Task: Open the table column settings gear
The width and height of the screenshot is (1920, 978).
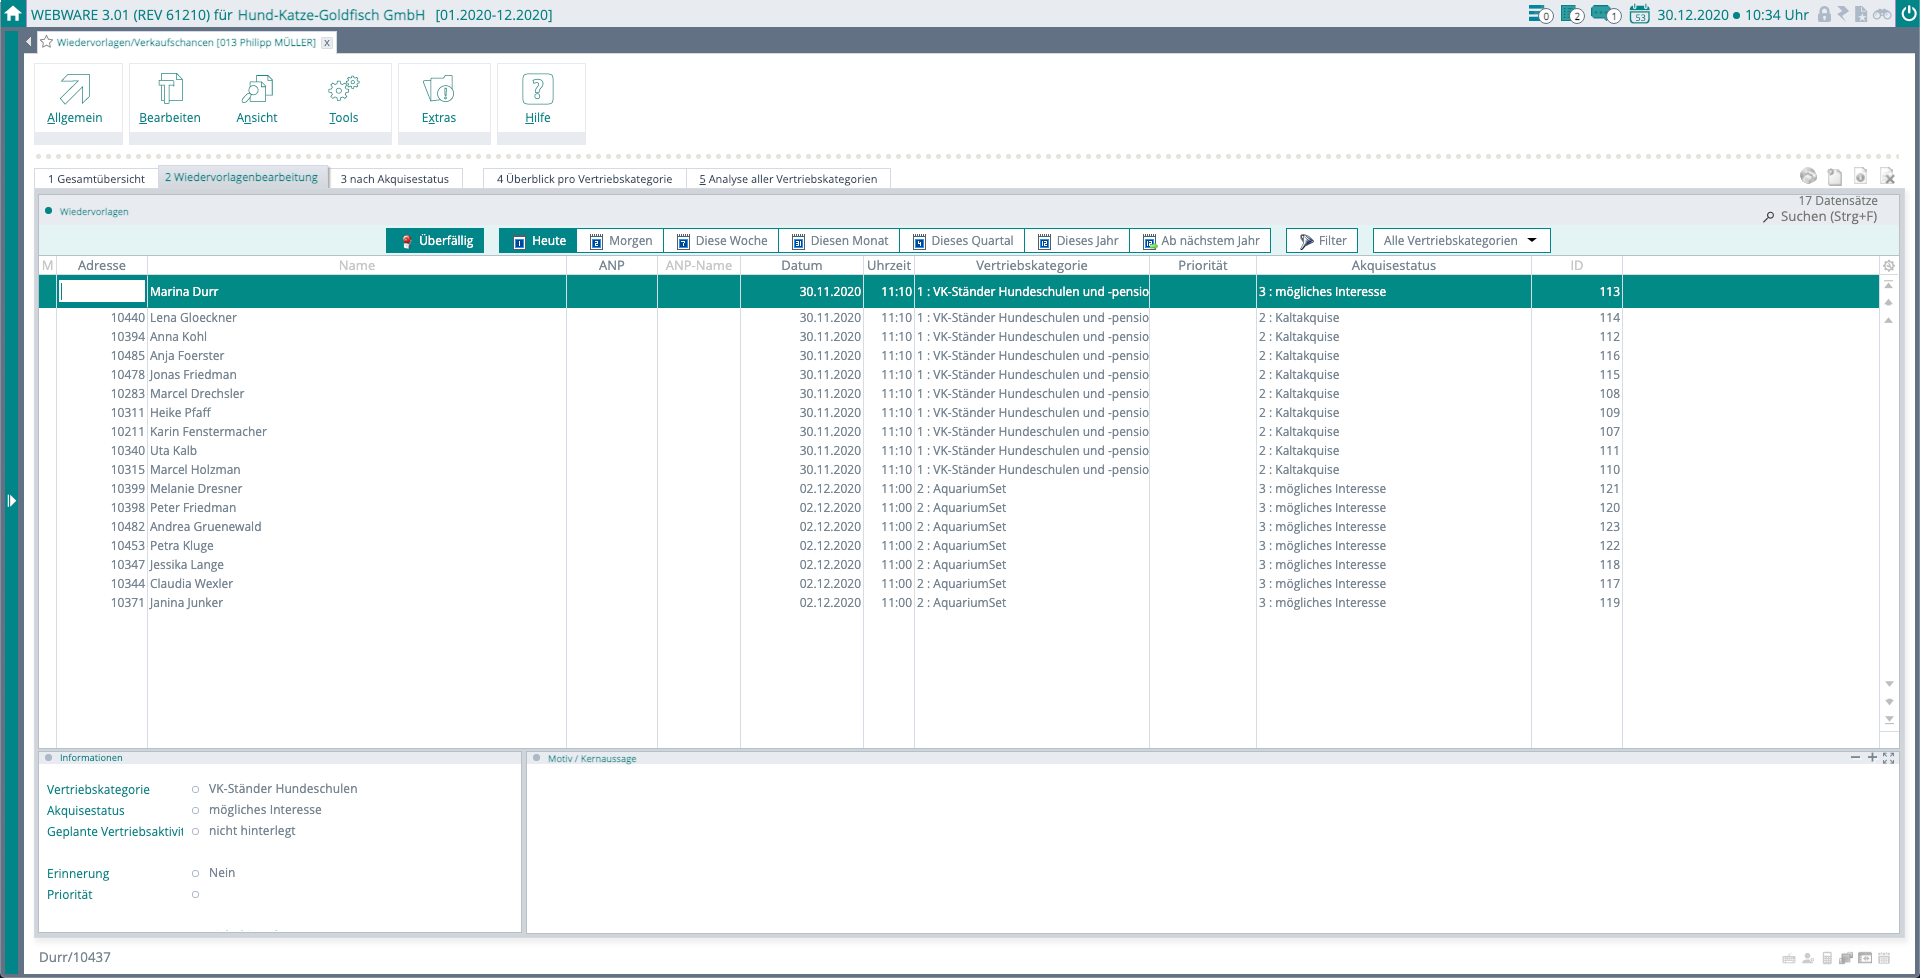Action: click(x=1889, y=266)
